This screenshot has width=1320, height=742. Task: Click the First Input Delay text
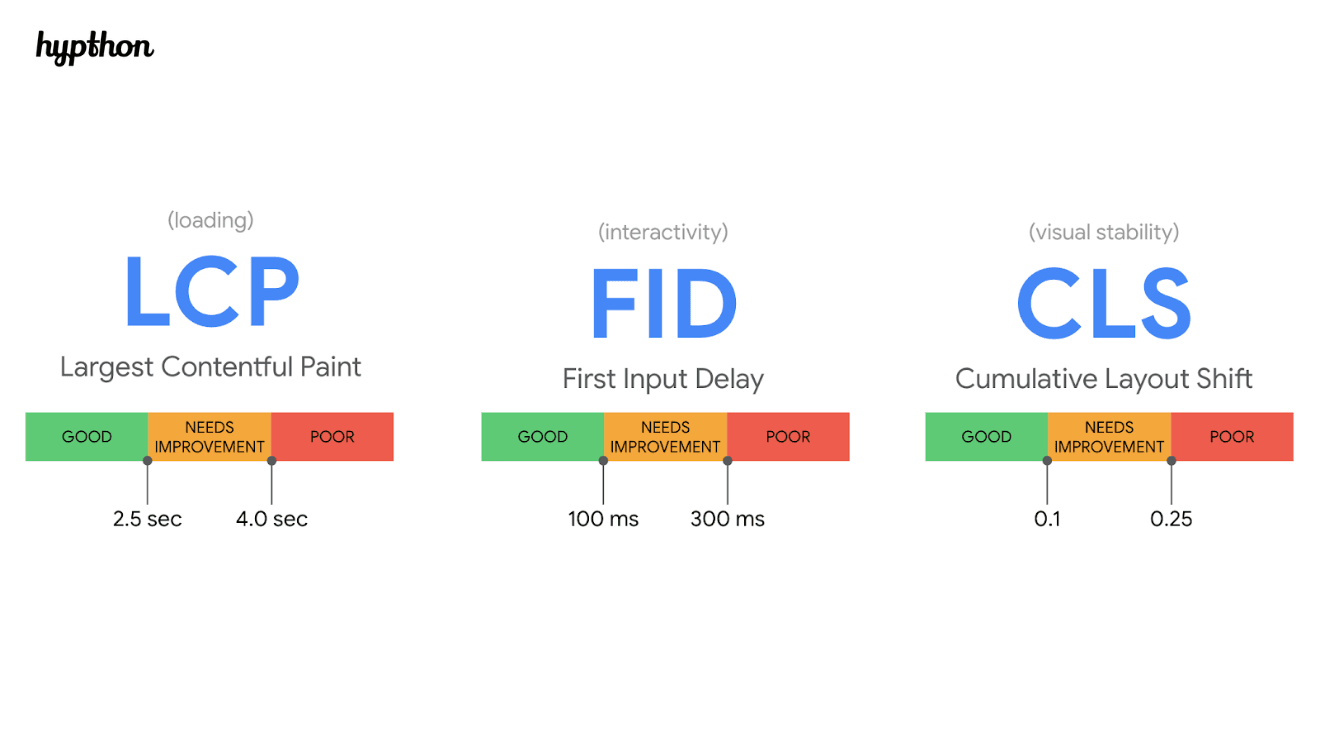click(663, 379)
